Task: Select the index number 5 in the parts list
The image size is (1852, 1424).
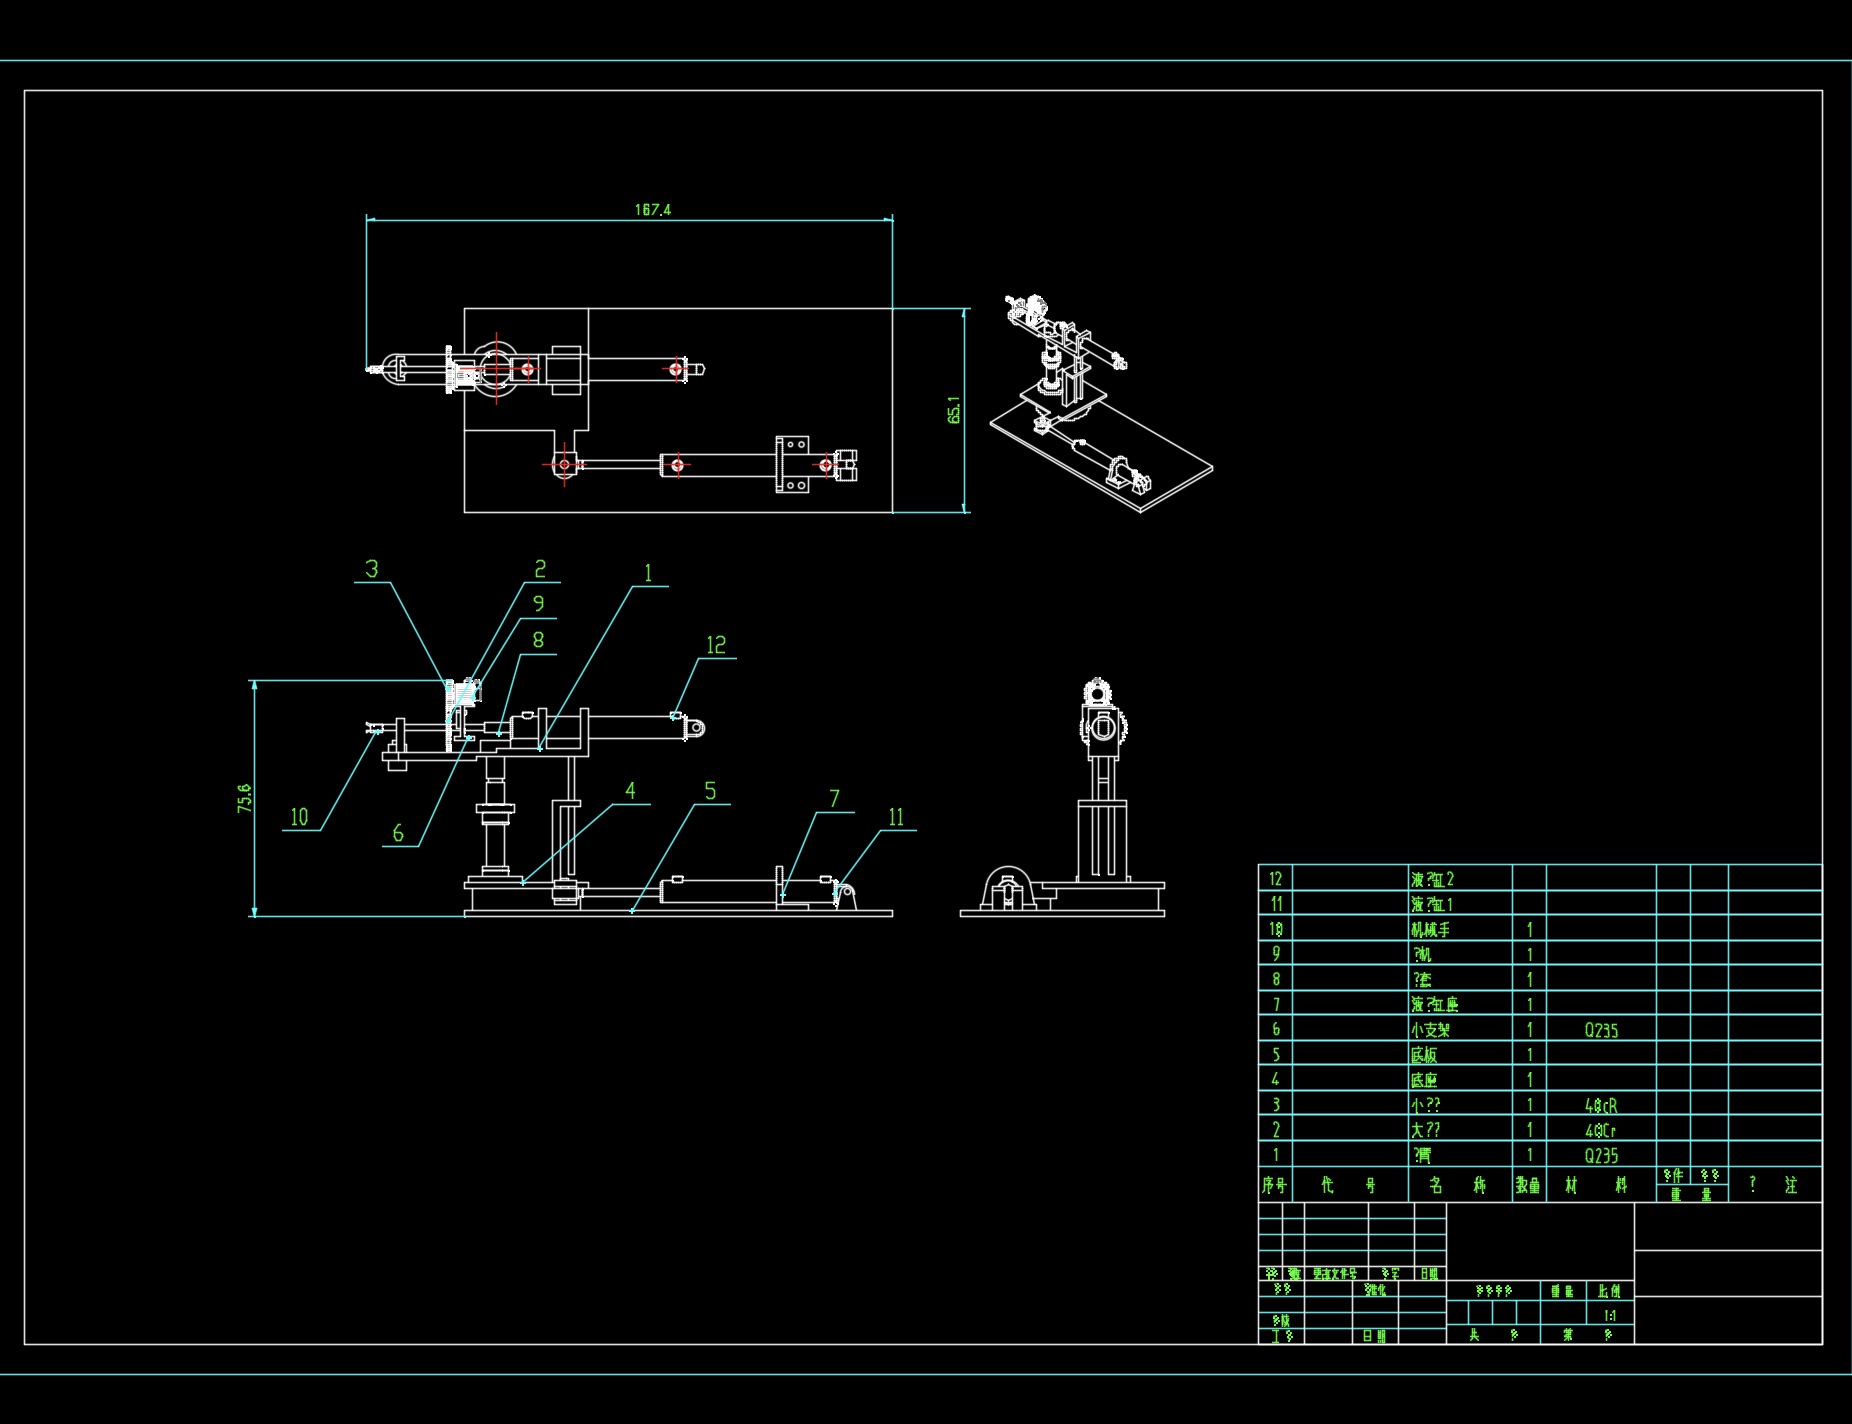Action: [x=1275, y=1055]
